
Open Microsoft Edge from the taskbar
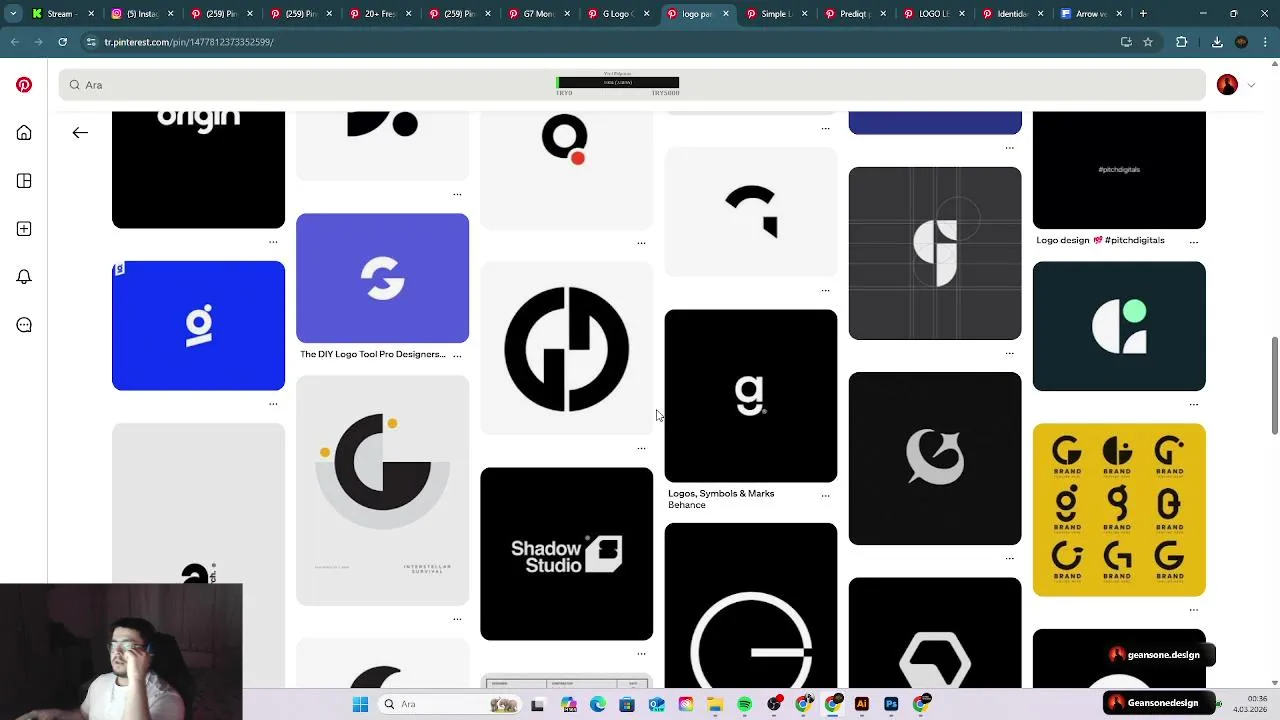coord(597,704)
